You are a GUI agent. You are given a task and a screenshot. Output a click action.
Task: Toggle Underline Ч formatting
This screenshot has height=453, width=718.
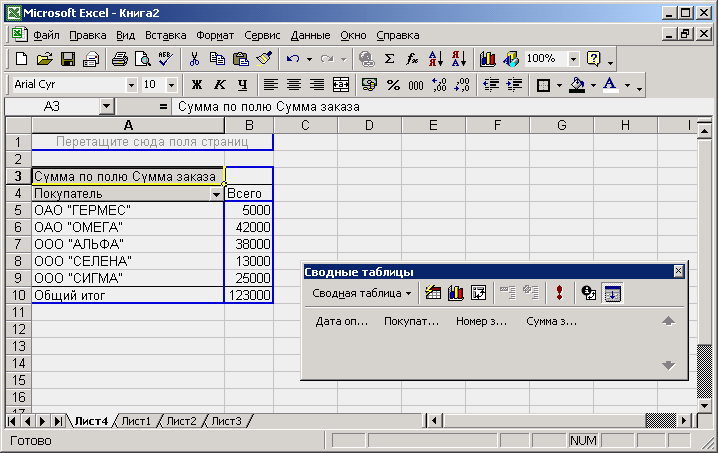tap(243, 85)
